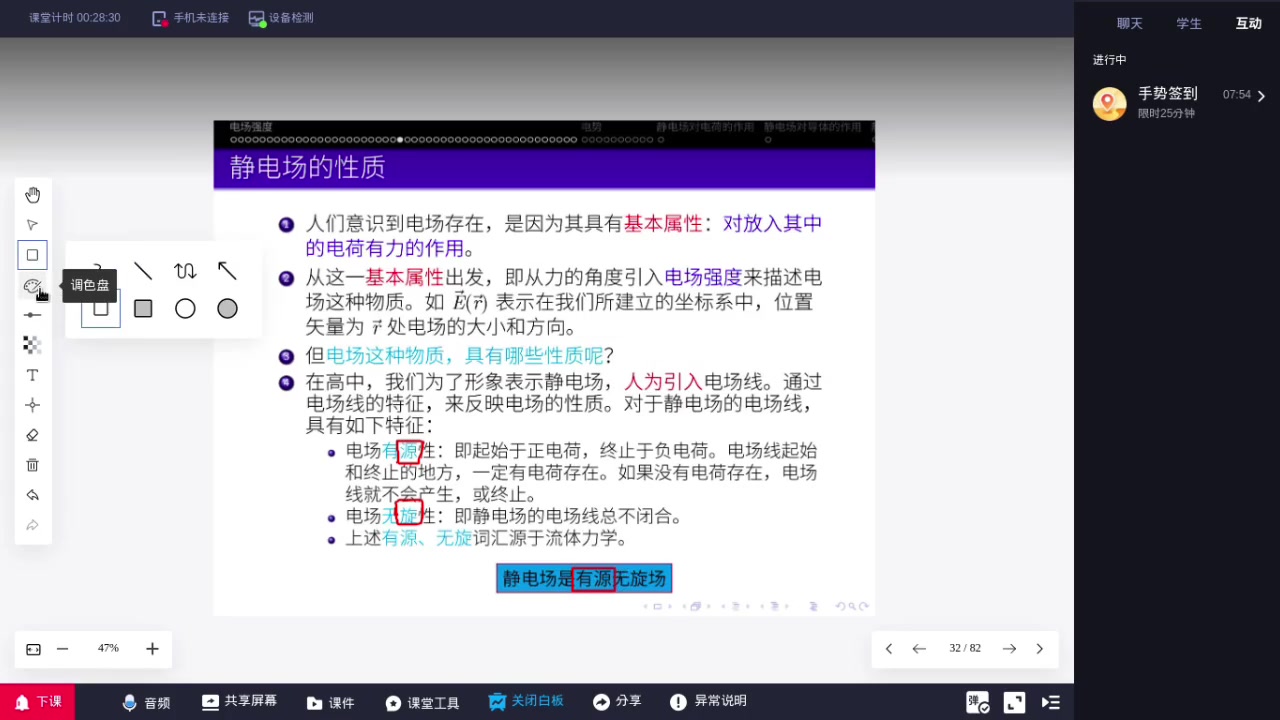This screenshot has height=720, width=1280.
Task: Click 进行中 in-progress label
Action: click(1109, 60)
